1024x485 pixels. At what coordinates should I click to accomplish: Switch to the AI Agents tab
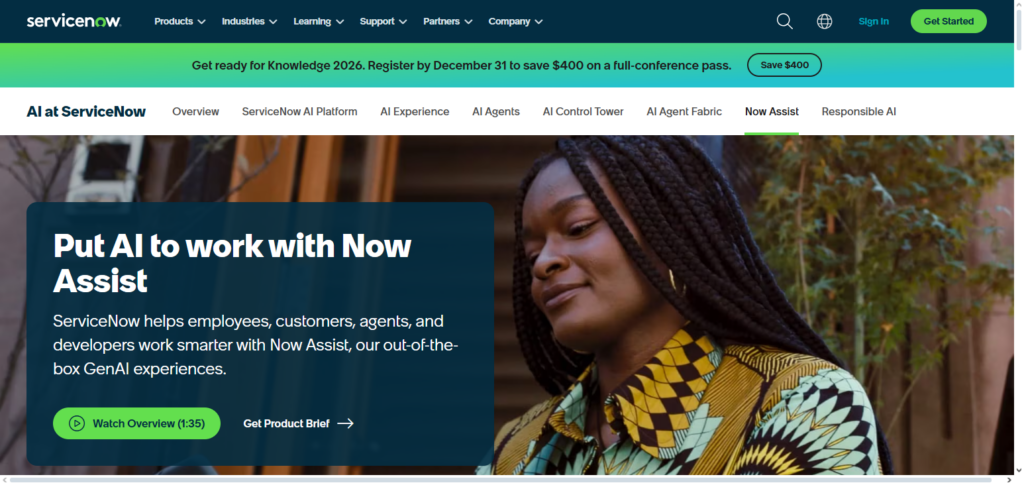point(496,112)
